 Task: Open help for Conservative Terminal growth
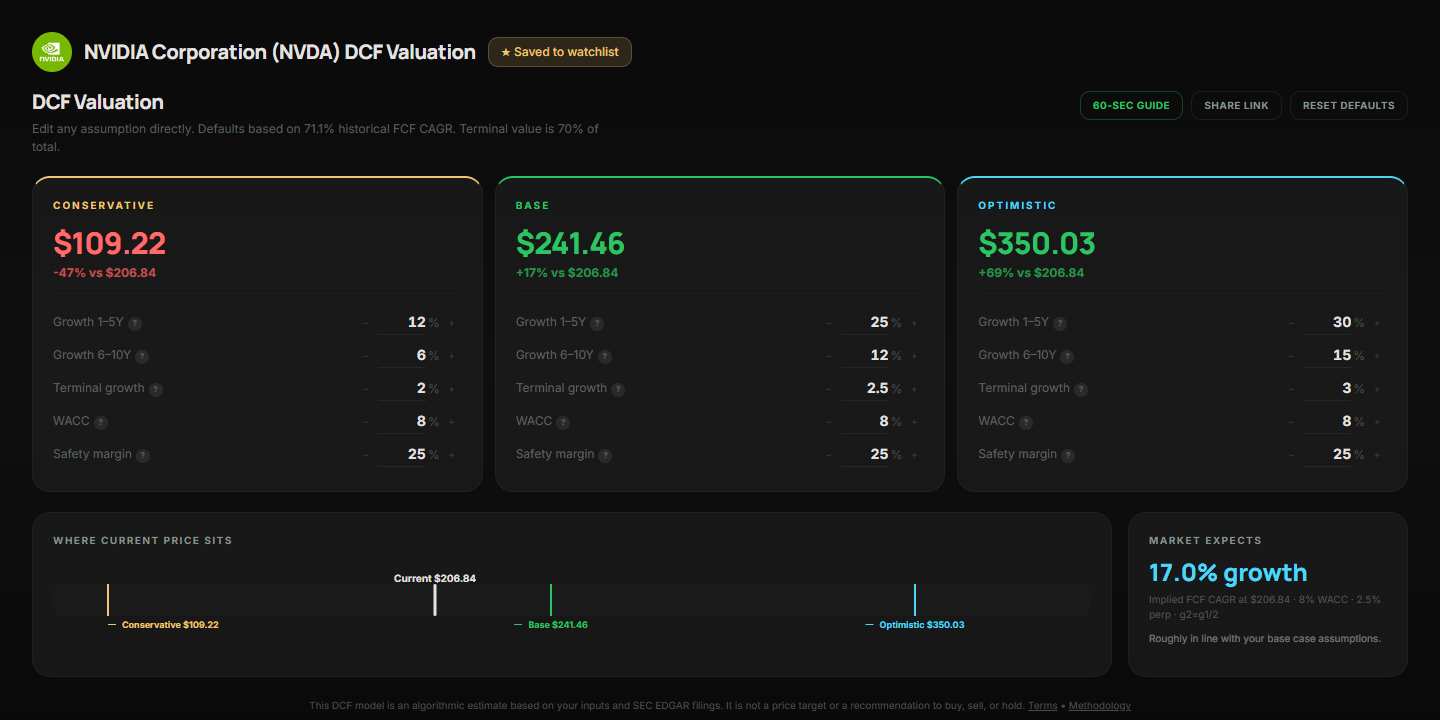tap(156, 389)
